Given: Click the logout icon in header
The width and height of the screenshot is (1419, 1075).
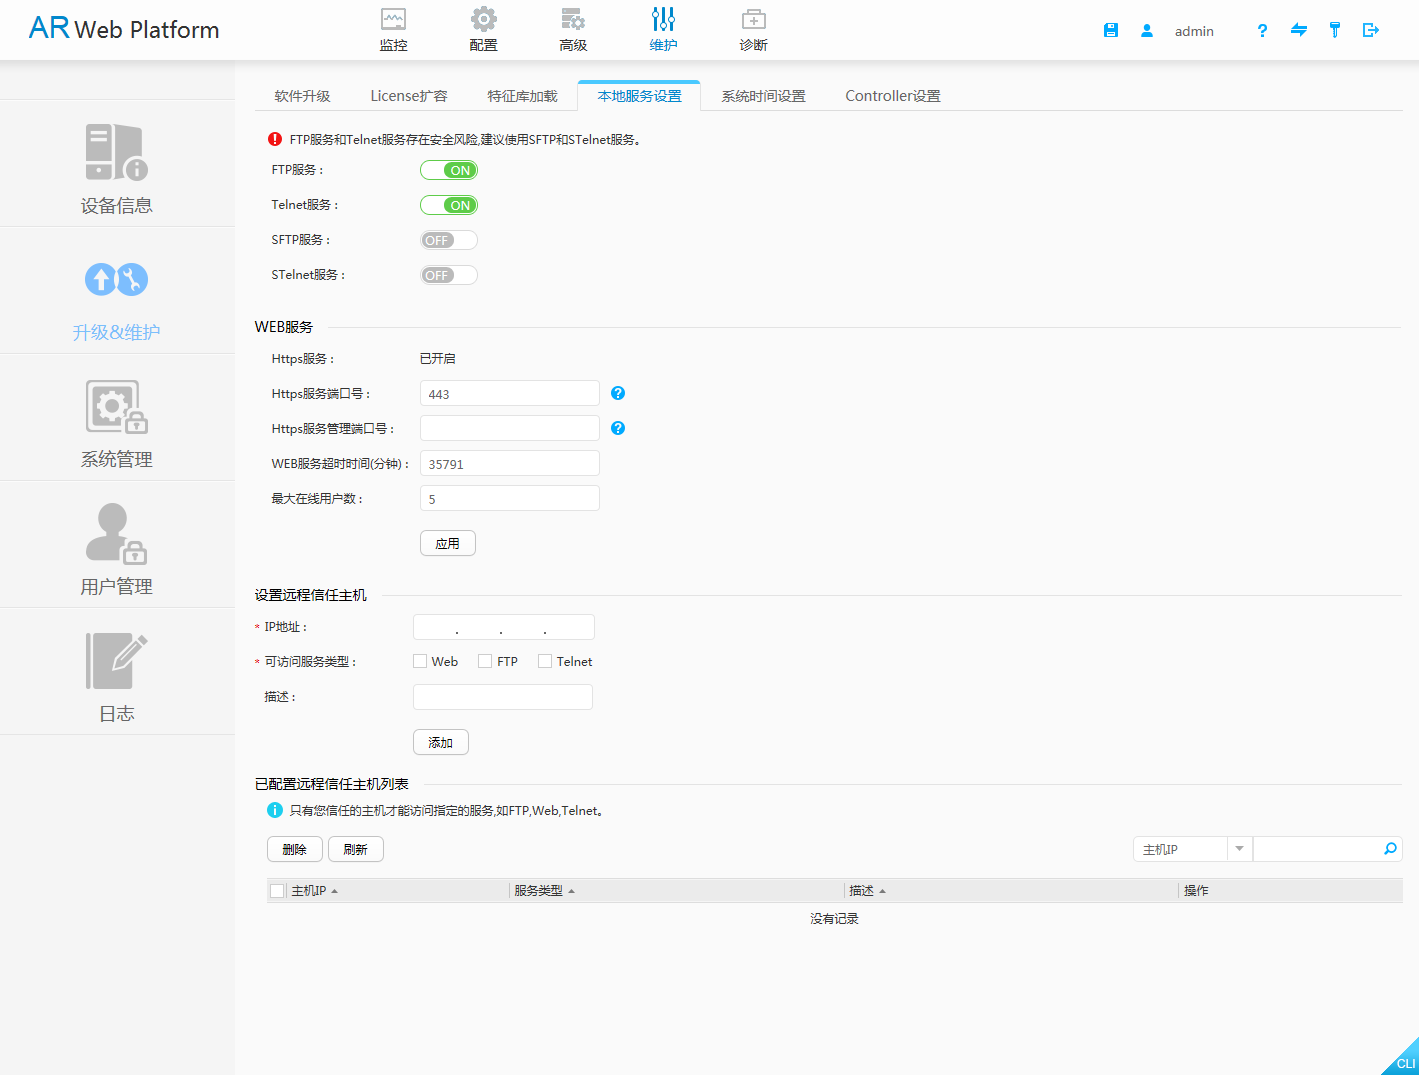Looking at the screenshot, I should point(1371,31).
